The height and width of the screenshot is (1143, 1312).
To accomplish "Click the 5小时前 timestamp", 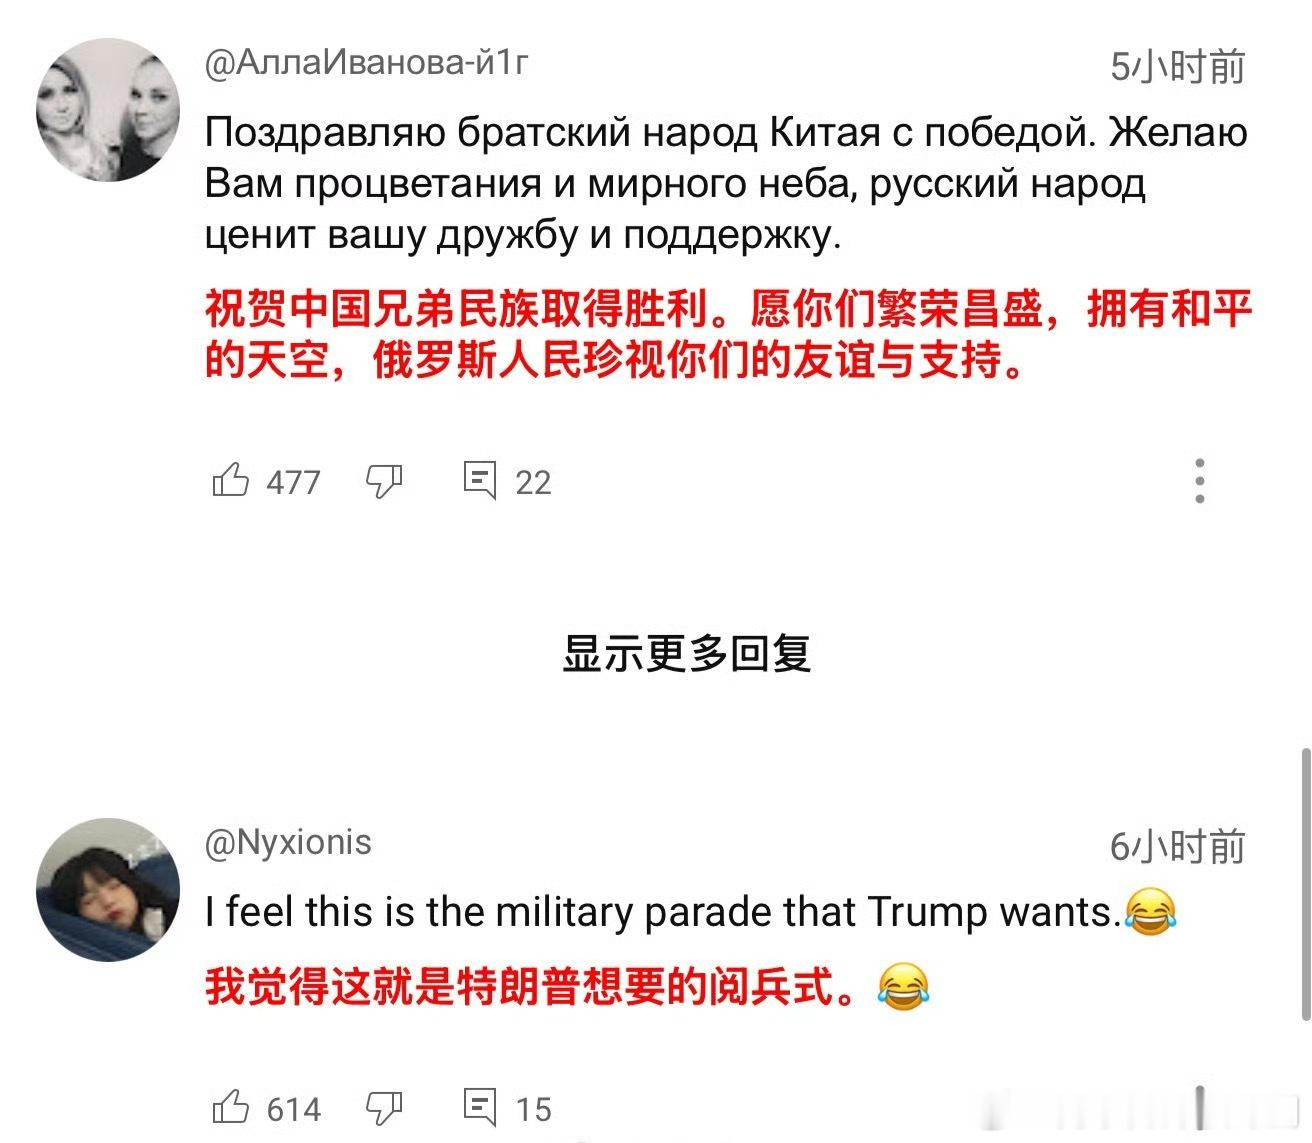I will coord(1178,67).
